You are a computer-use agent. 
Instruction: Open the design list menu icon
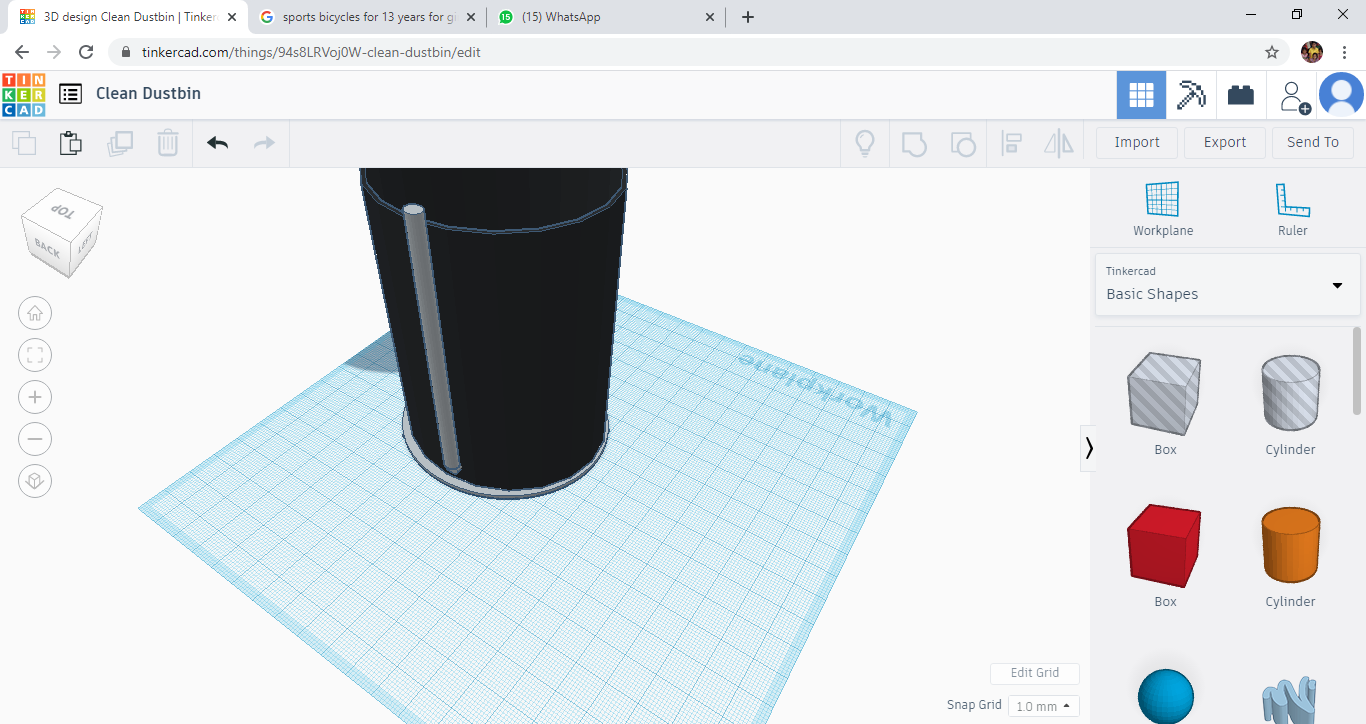click(70, 94)
